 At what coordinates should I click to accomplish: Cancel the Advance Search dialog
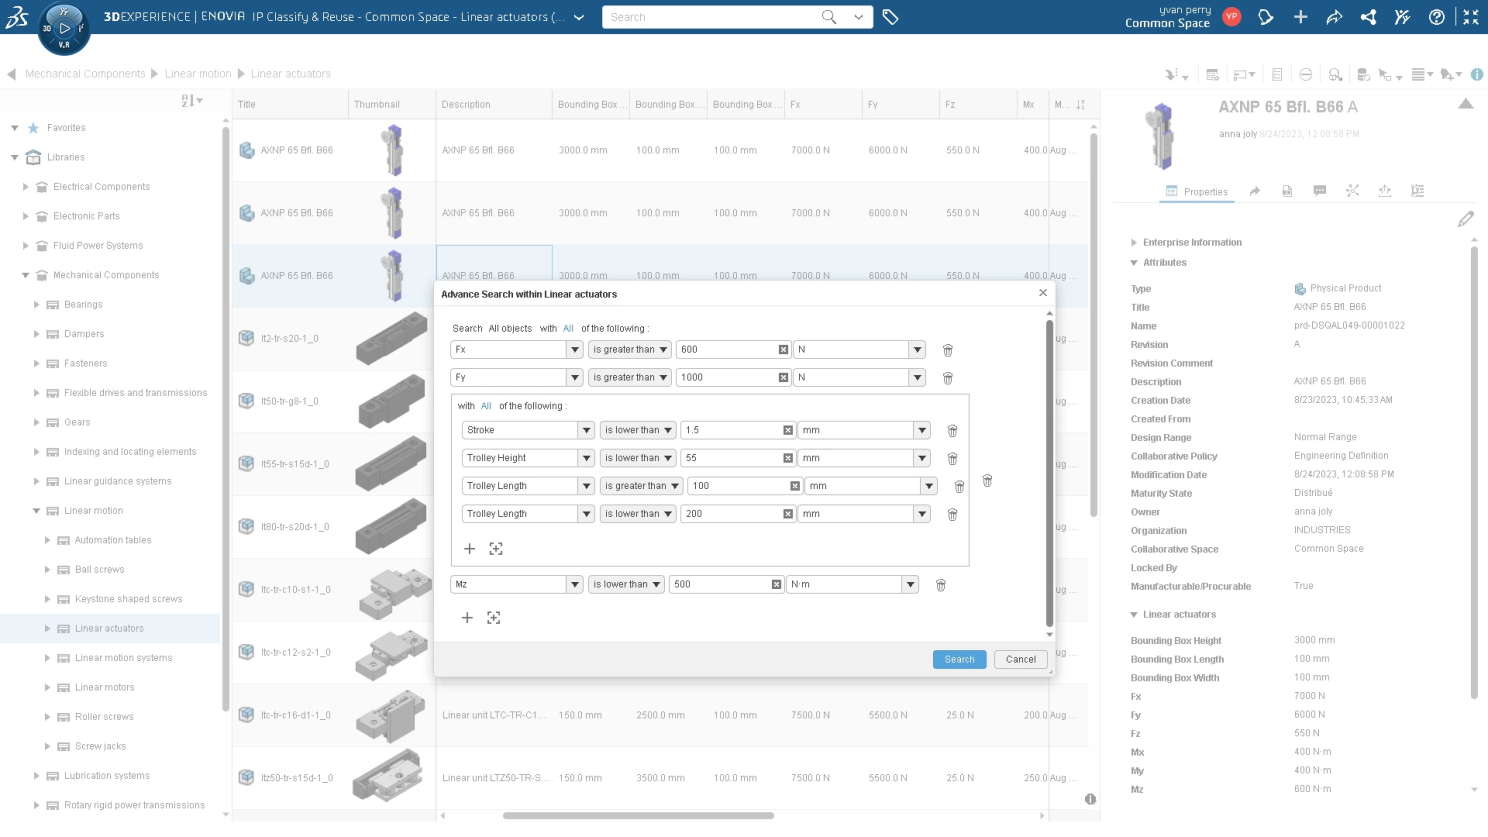point(1020,660)
